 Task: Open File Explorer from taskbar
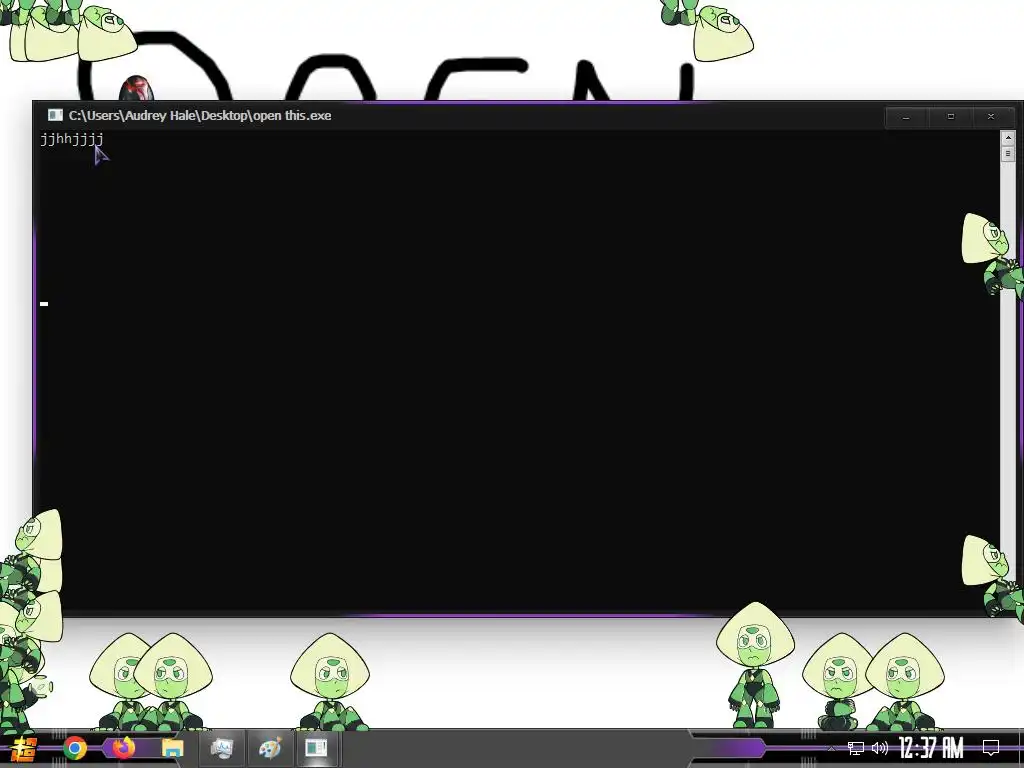coord(172,748)
